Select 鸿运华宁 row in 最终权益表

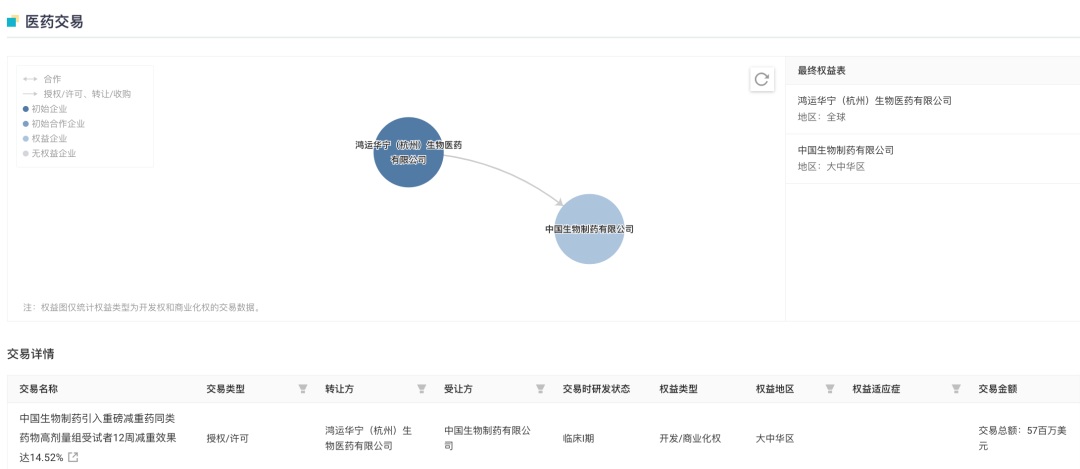(x=933, y=109)
